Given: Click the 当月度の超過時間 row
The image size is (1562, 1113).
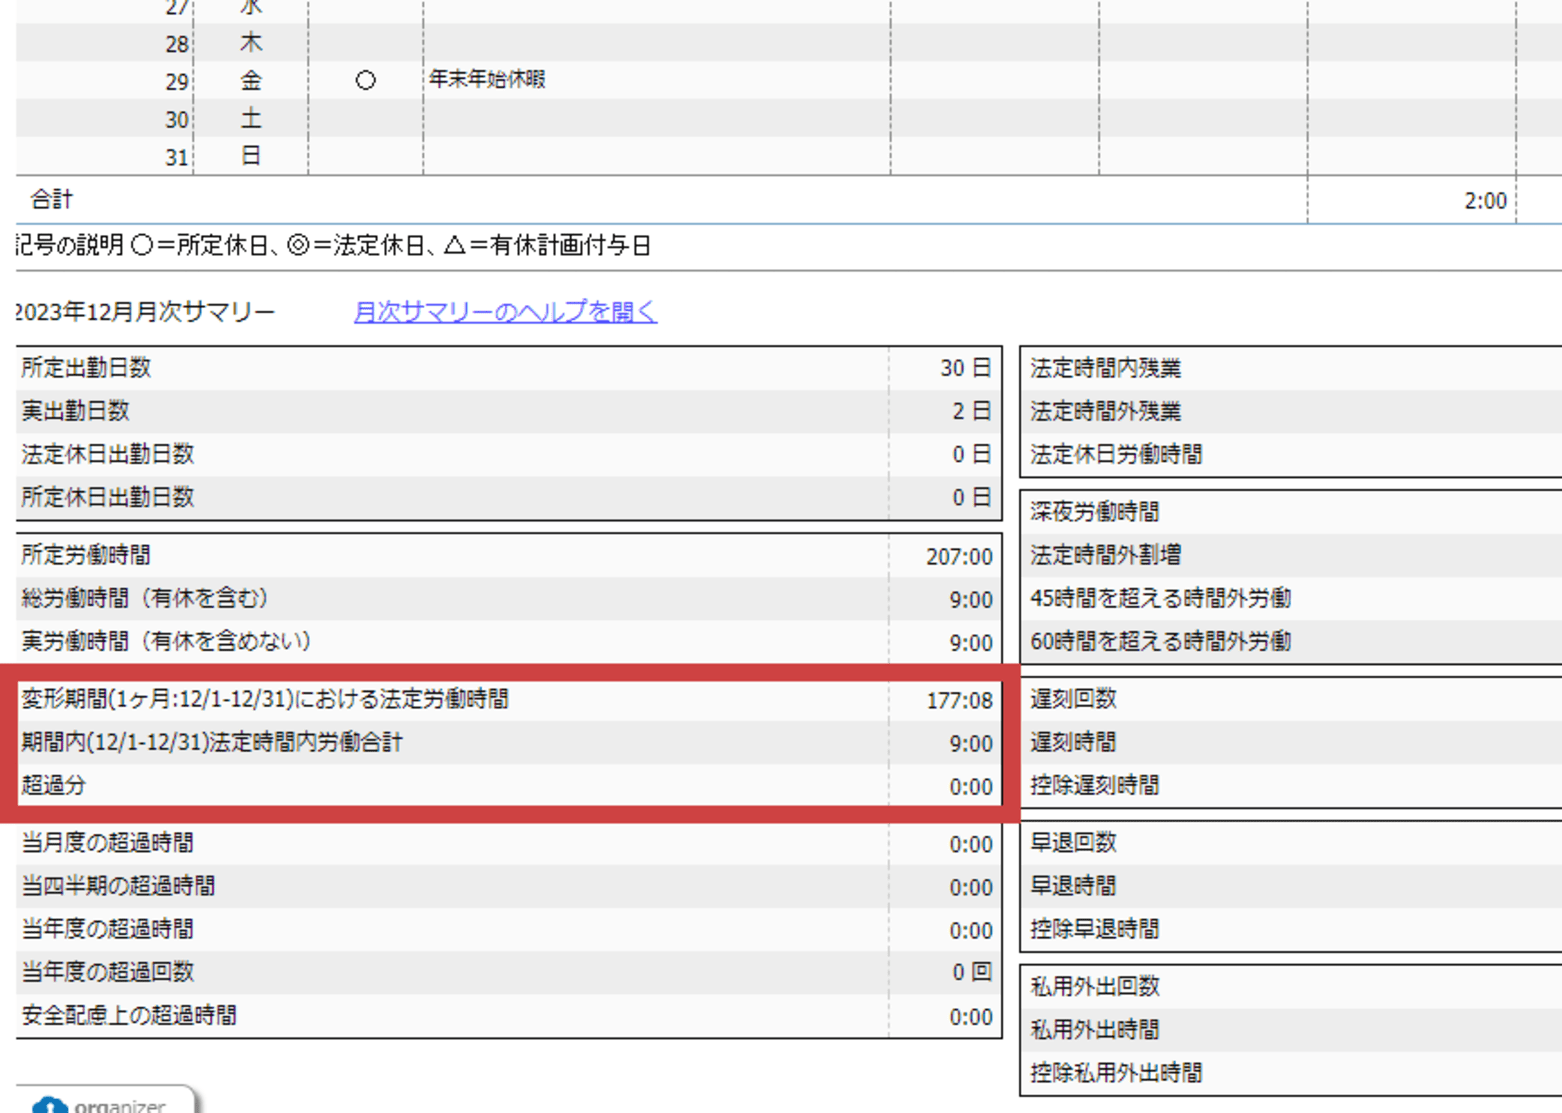Looking at the screenshot, I should point(500,843).
